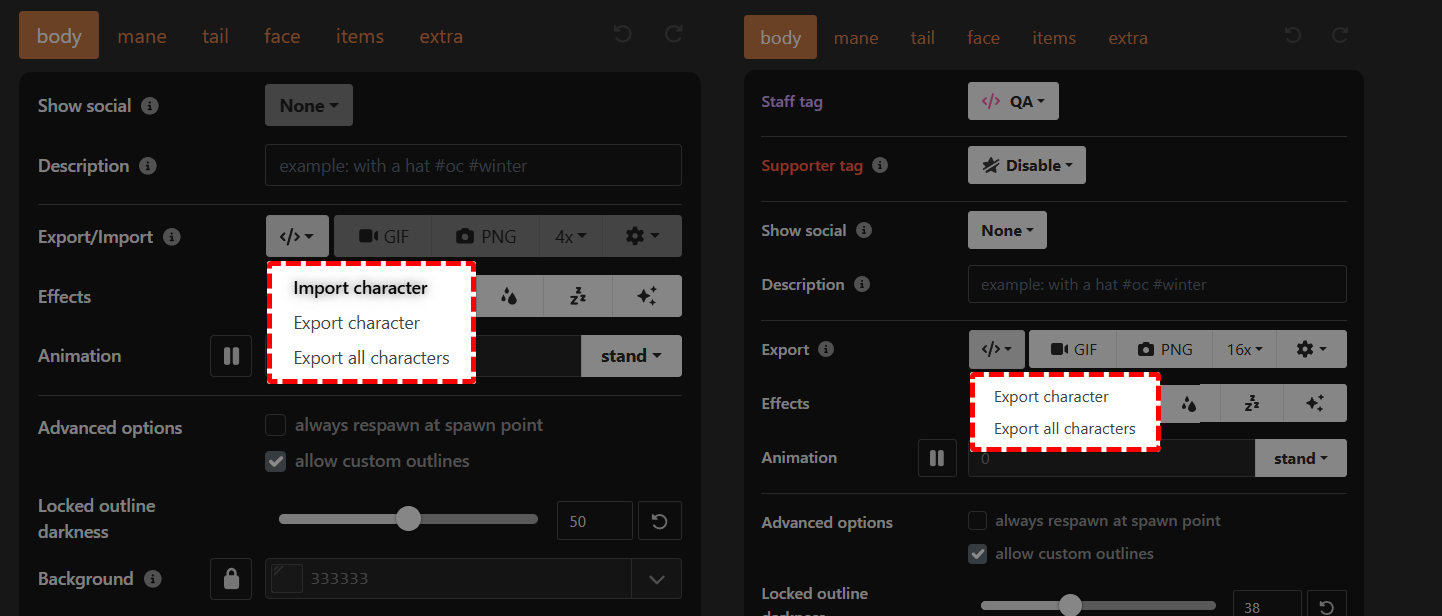Image resolution: width=1442 pixels, height=616 pixels.
Task: Reset locked outline darkness value of 50
Action: (660, 521)
